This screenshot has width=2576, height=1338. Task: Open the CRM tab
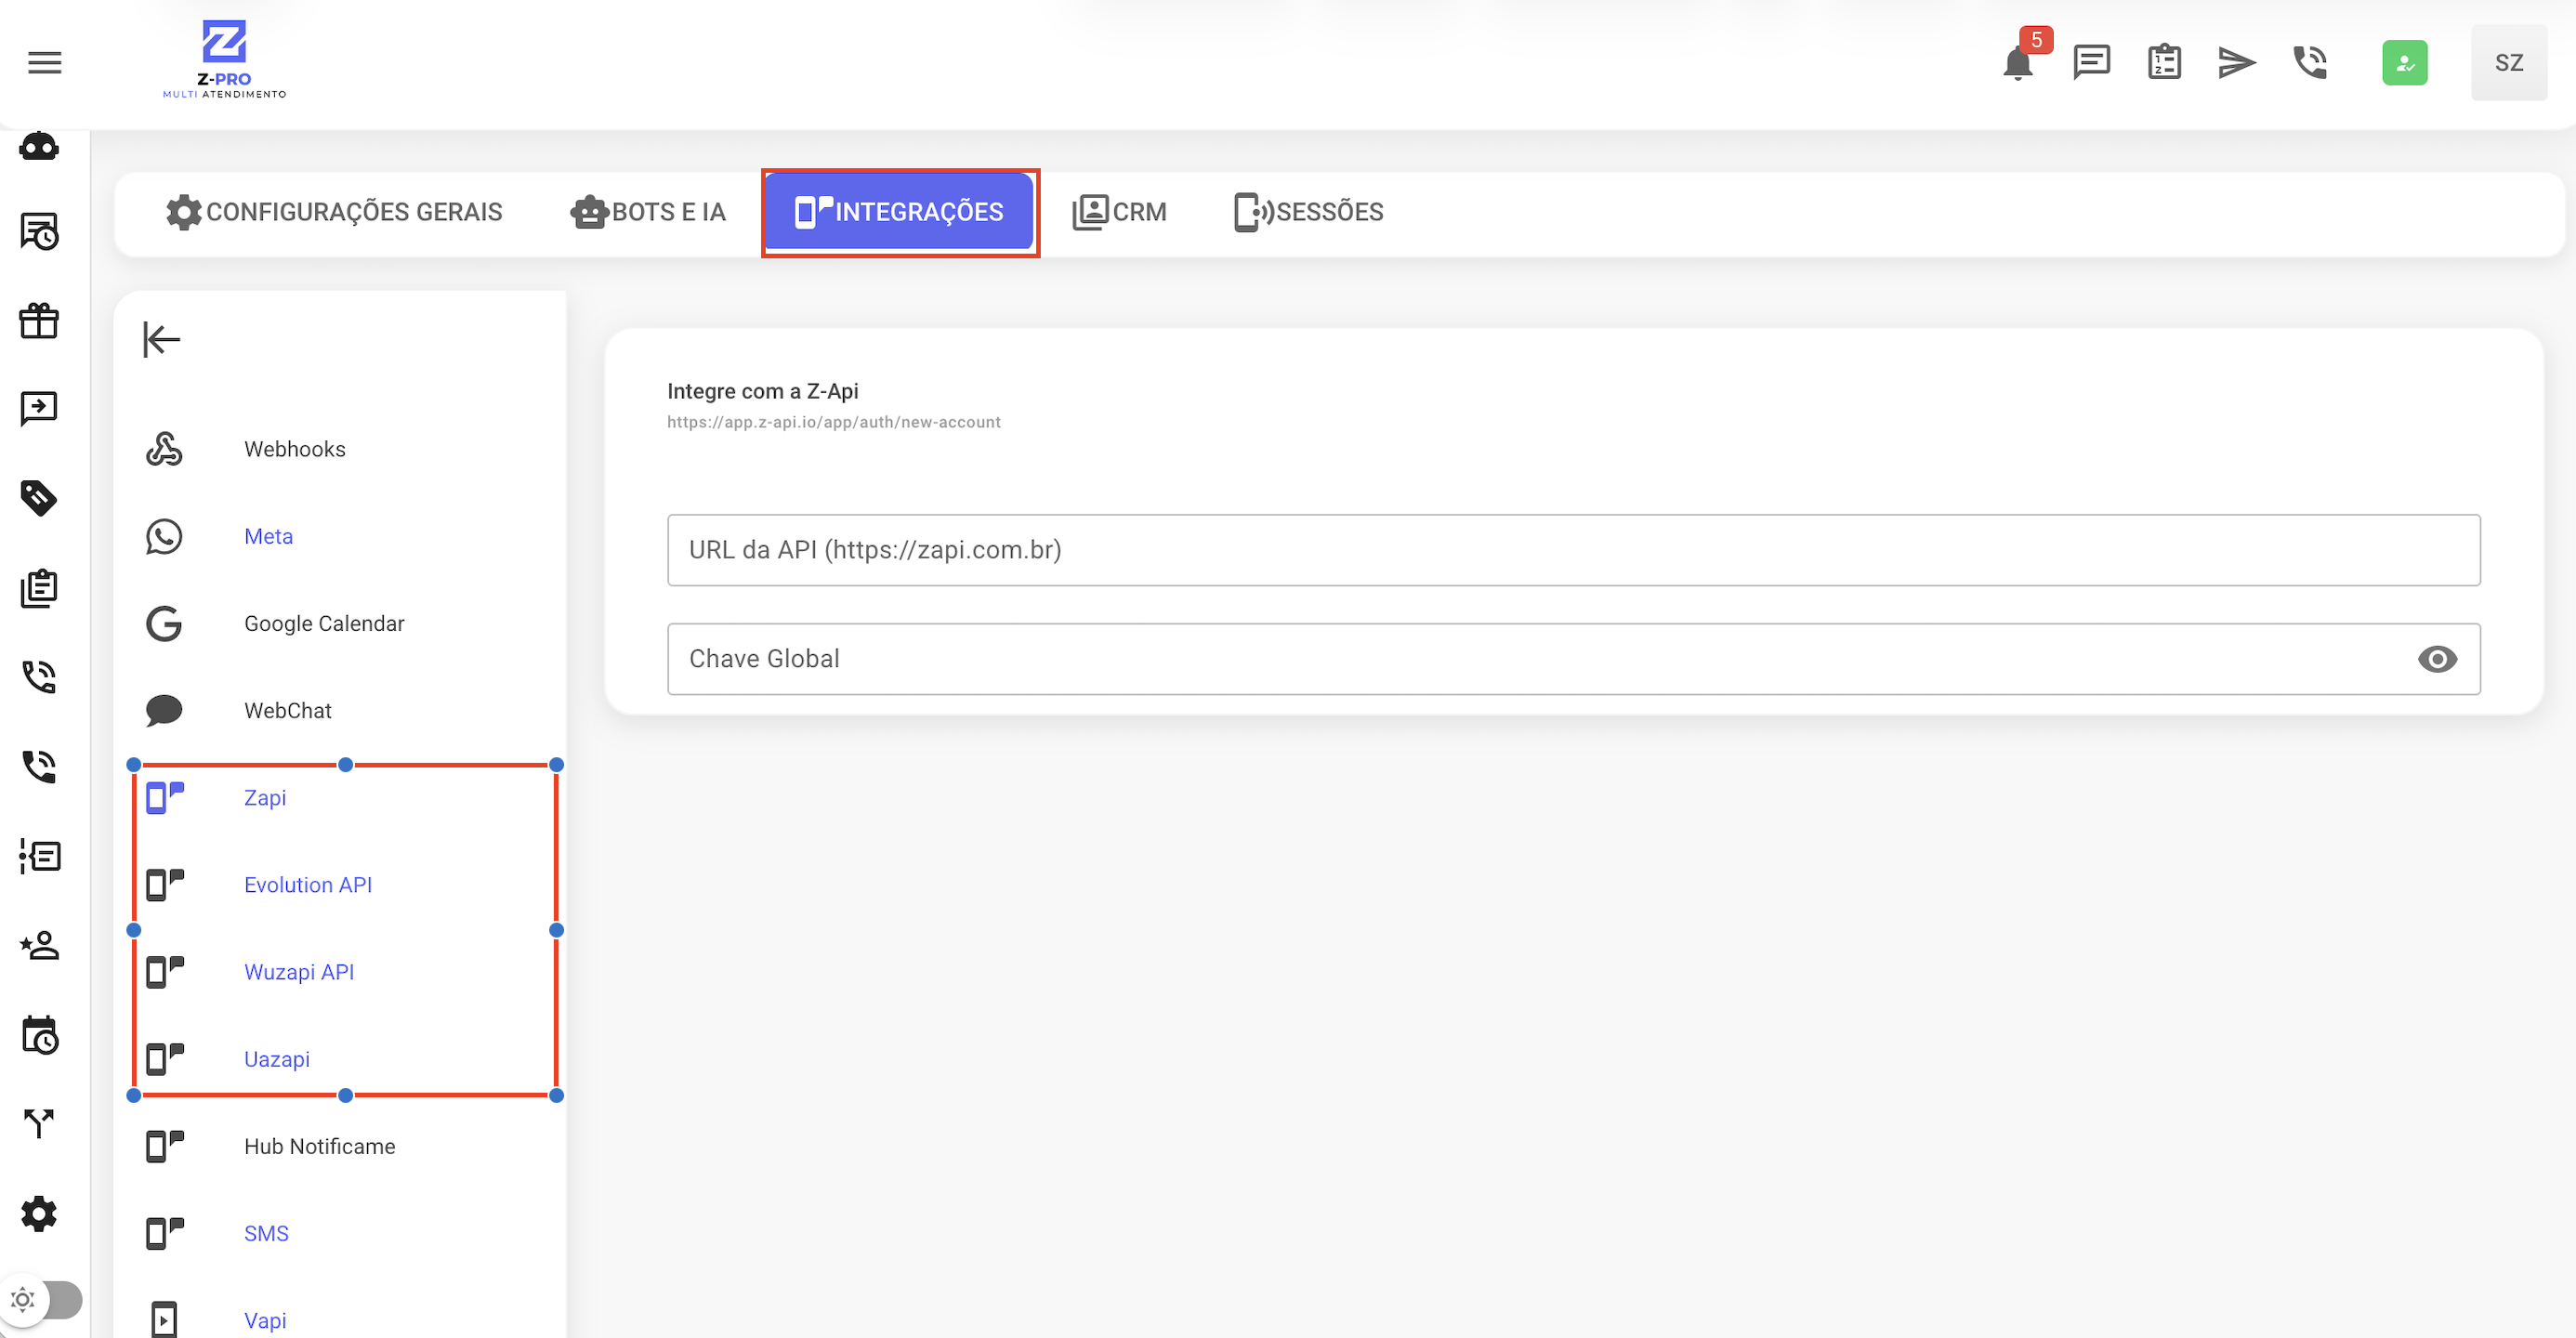click(x=1119, y=212)
